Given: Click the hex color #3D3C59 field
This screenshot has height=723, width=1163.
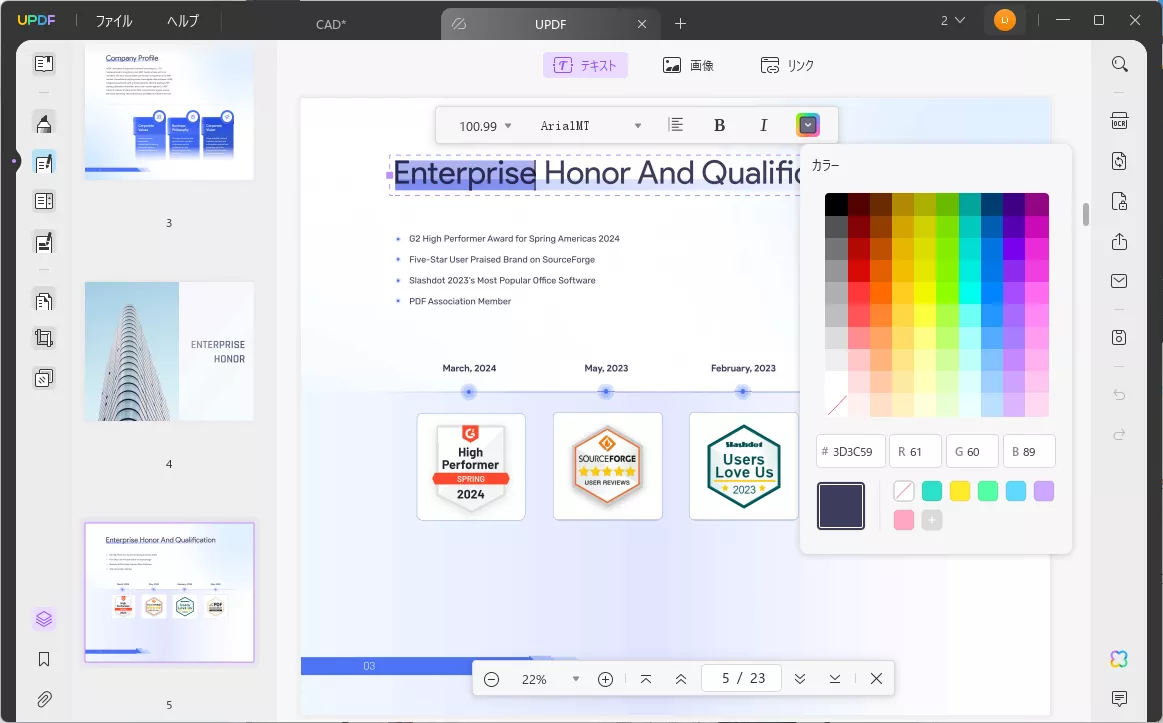Looking at the screenshot, I should [851, 452].
